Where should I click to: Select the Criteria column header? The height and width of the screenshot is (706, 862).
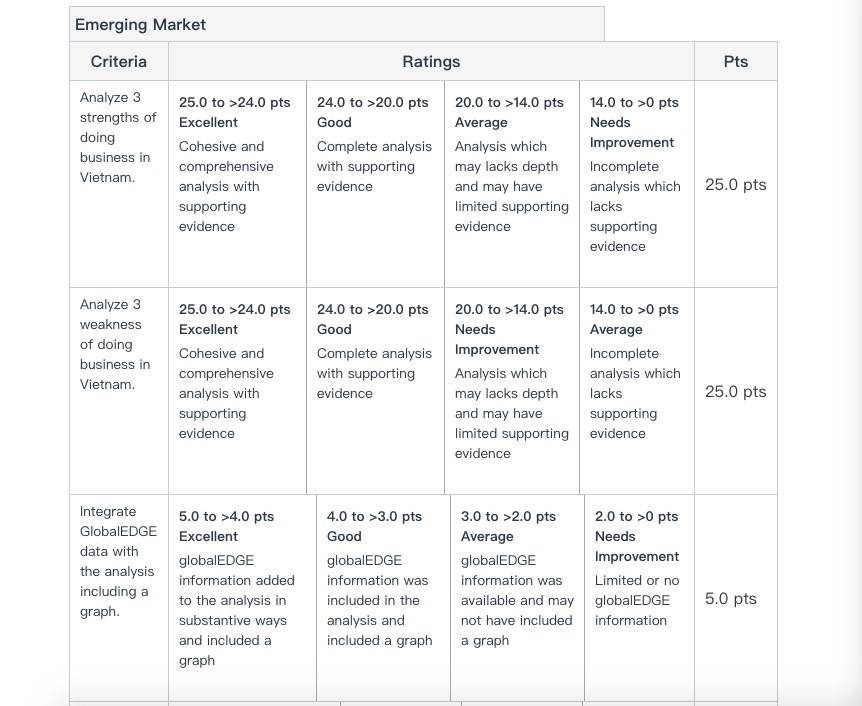119,62
